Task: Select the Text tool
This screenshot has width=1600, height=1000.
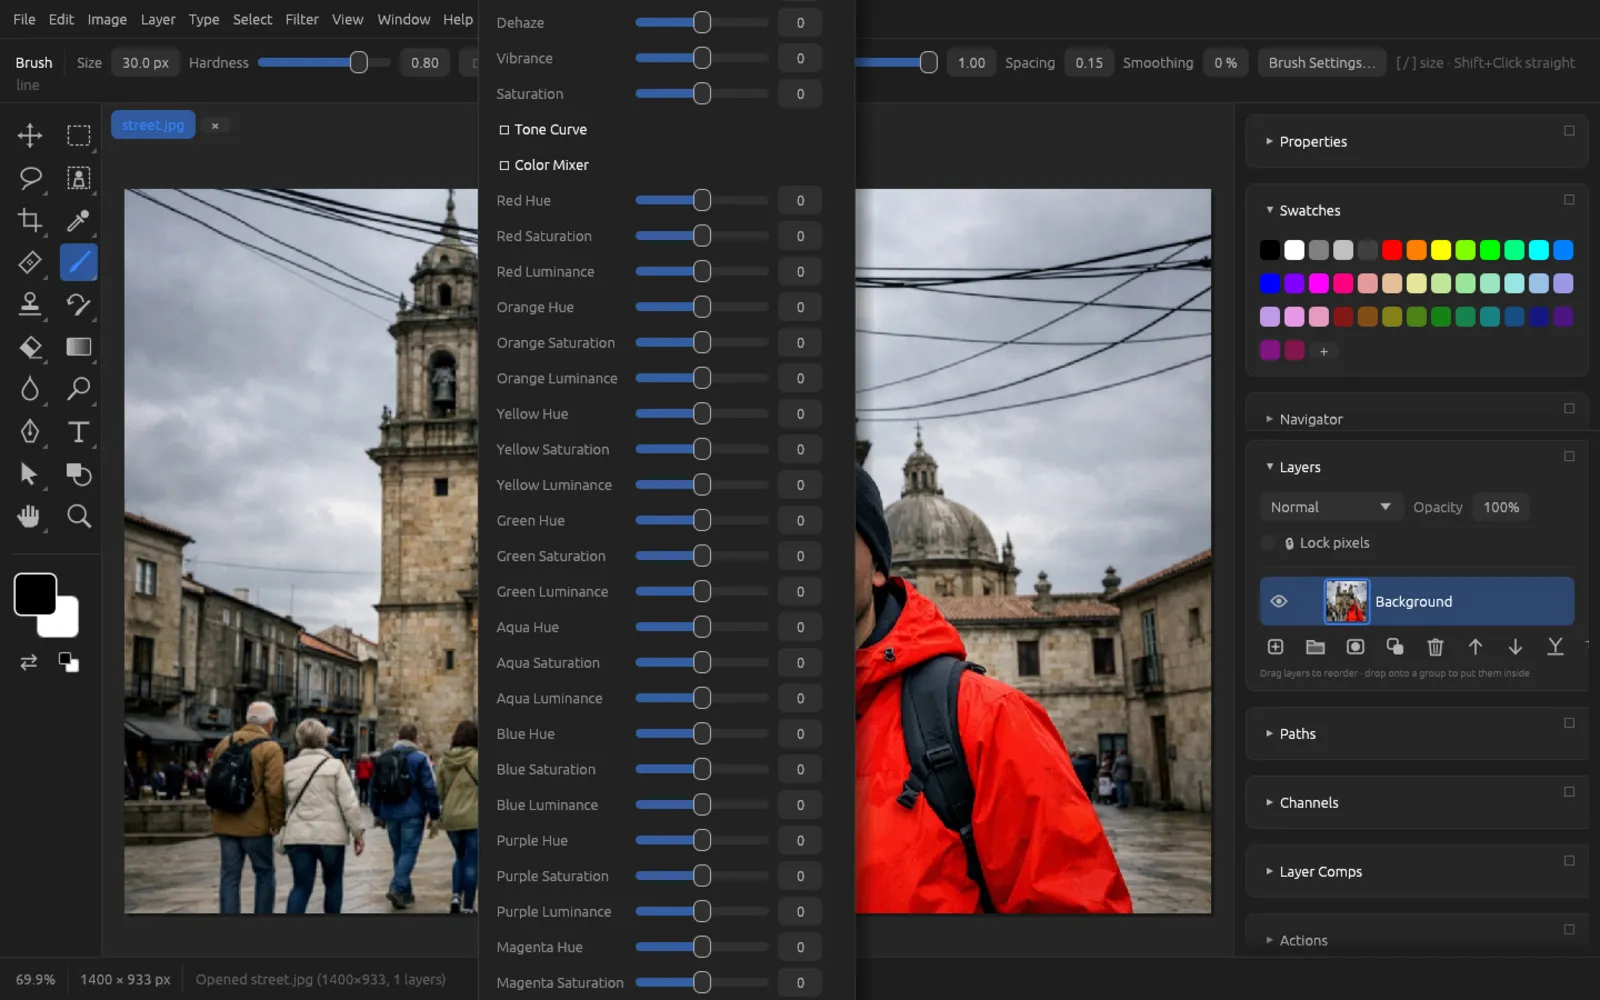Action: (78, 431)
